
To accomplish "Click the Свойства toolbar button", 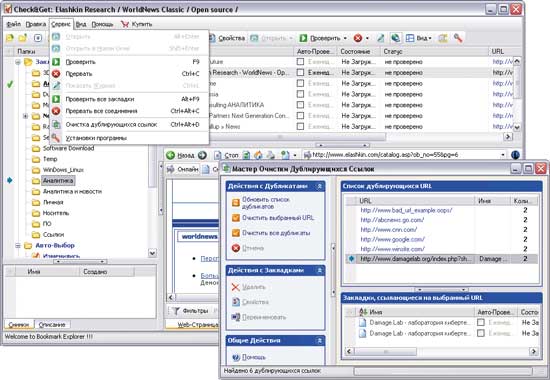I will [227, 38].
